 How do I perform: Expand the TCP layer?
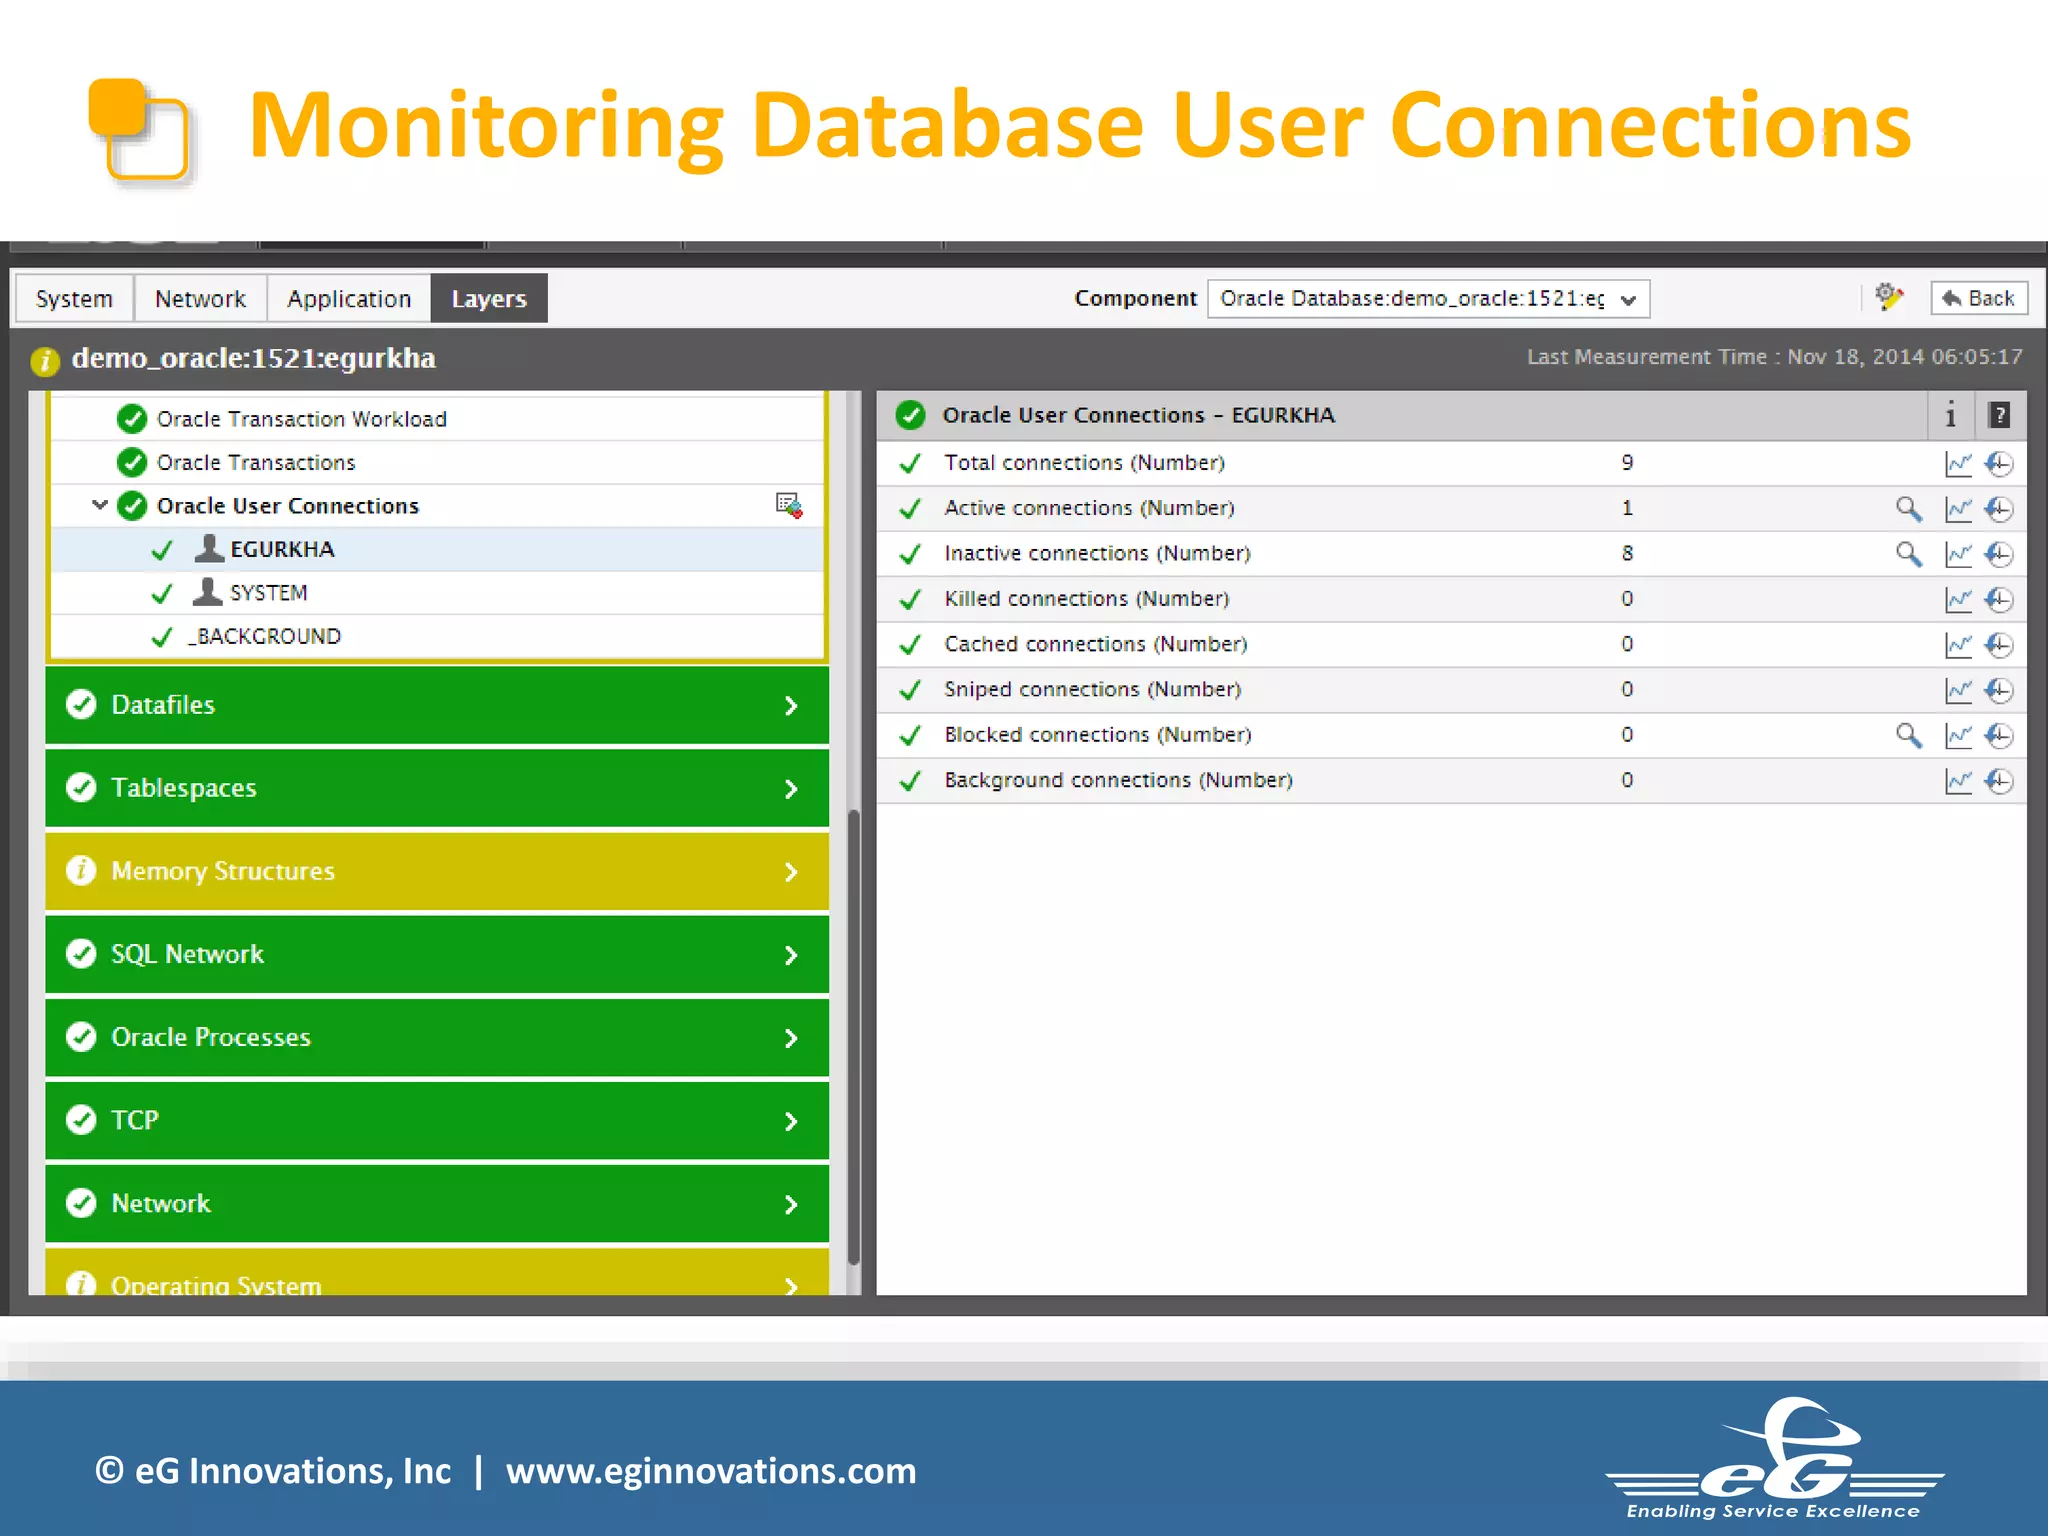437,1121
